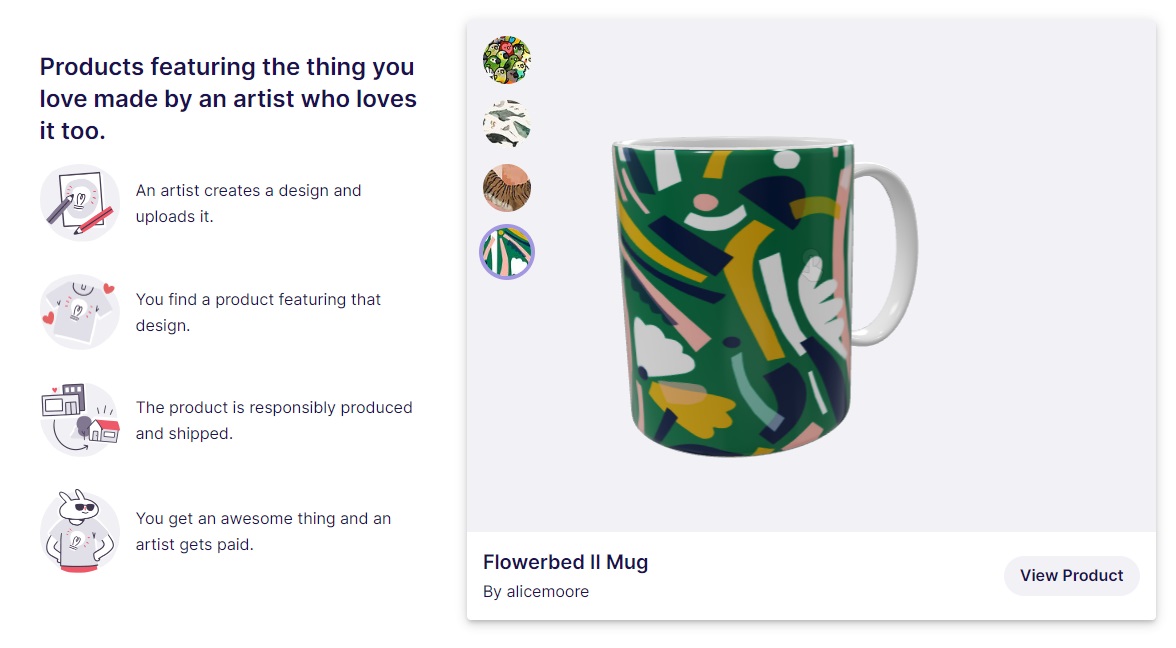Screen dimensions: 1176x648
Task: Pick the brown fur texture design swatch
Action: click(507, 188)
